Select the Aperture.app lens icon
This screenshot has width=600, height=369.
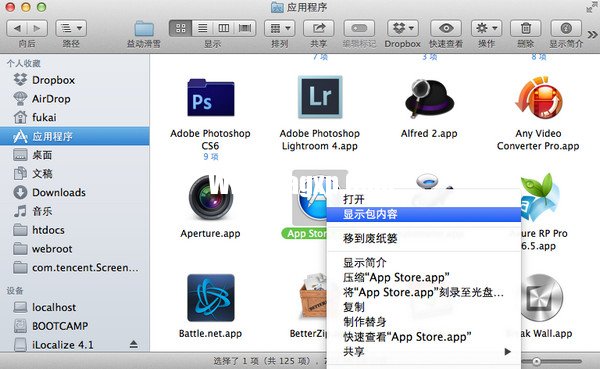pyautogui.click(x=210, y=198)
